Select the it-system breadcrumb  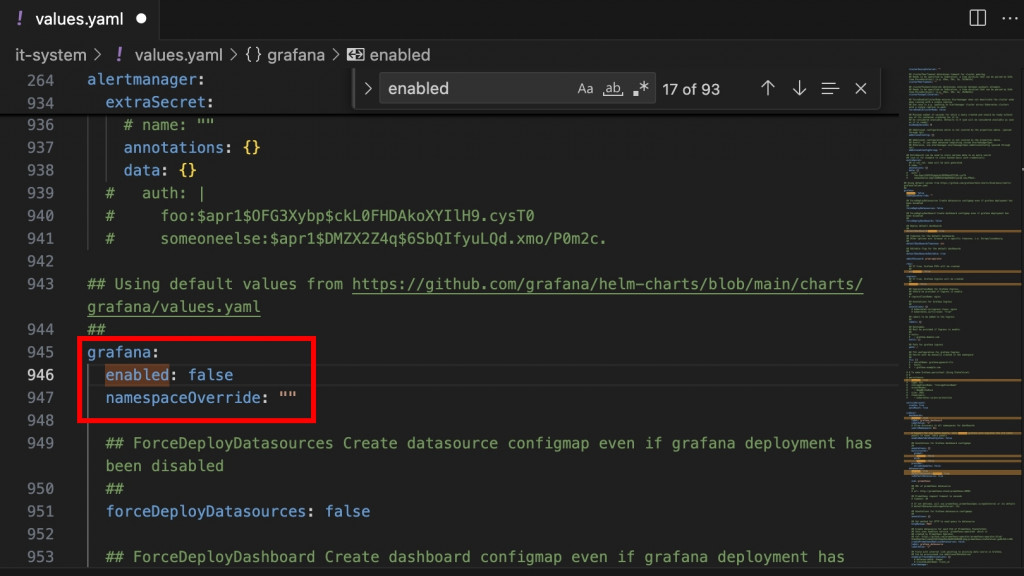pos(51,55)
